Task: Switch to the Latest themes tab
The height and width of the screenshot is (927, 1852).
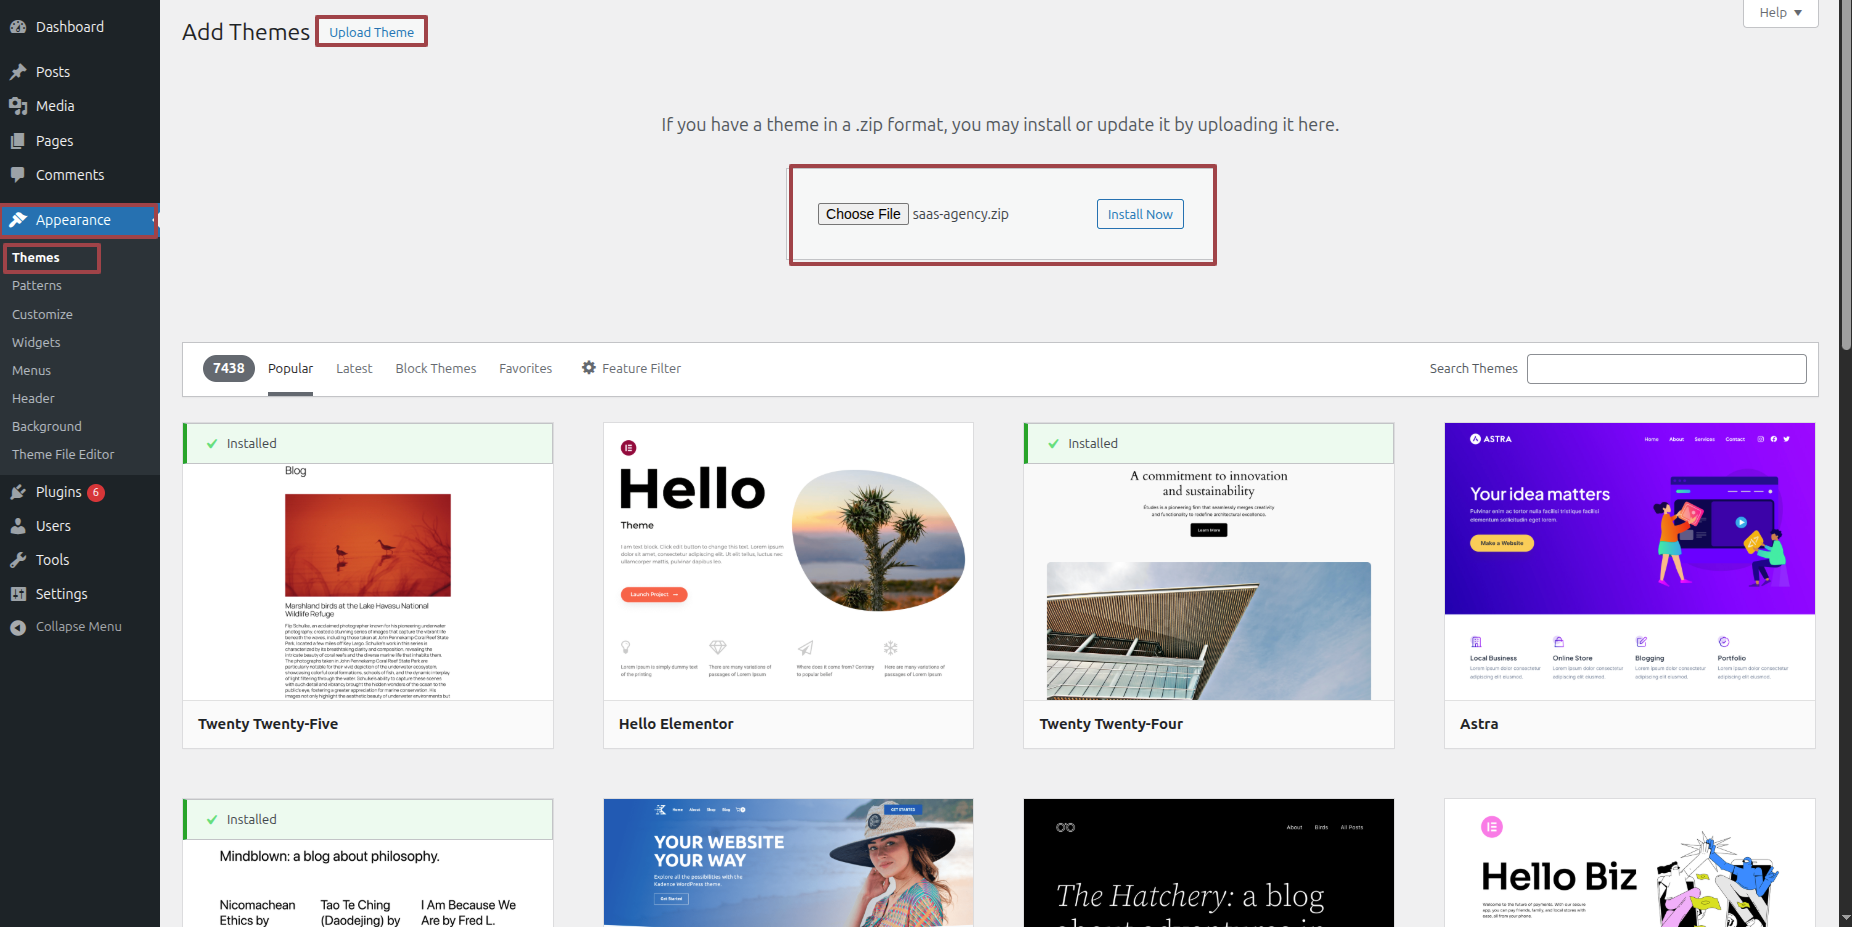Action: click(x=354, y=369)
